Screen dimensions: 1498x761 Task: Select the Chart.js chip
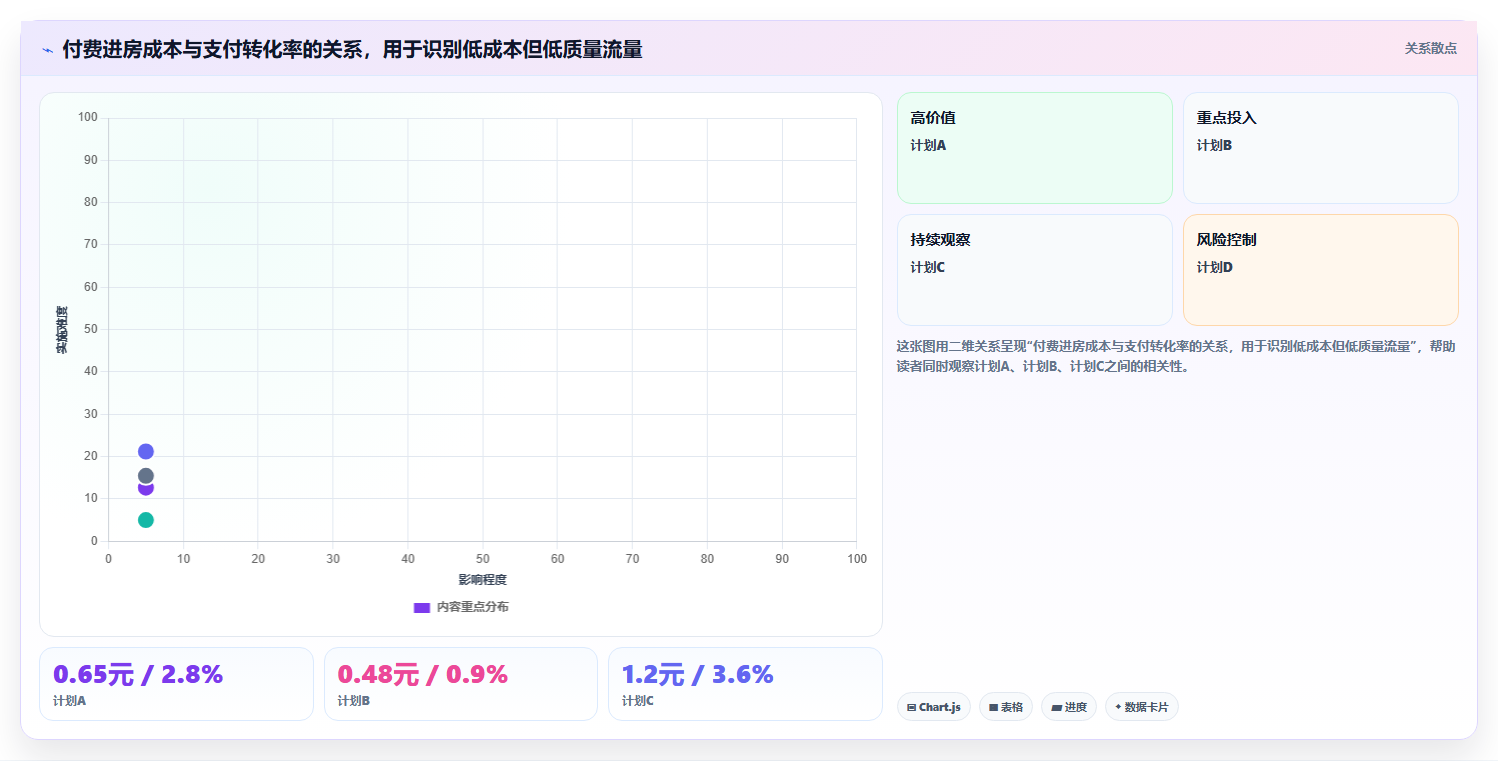point(933,707)
